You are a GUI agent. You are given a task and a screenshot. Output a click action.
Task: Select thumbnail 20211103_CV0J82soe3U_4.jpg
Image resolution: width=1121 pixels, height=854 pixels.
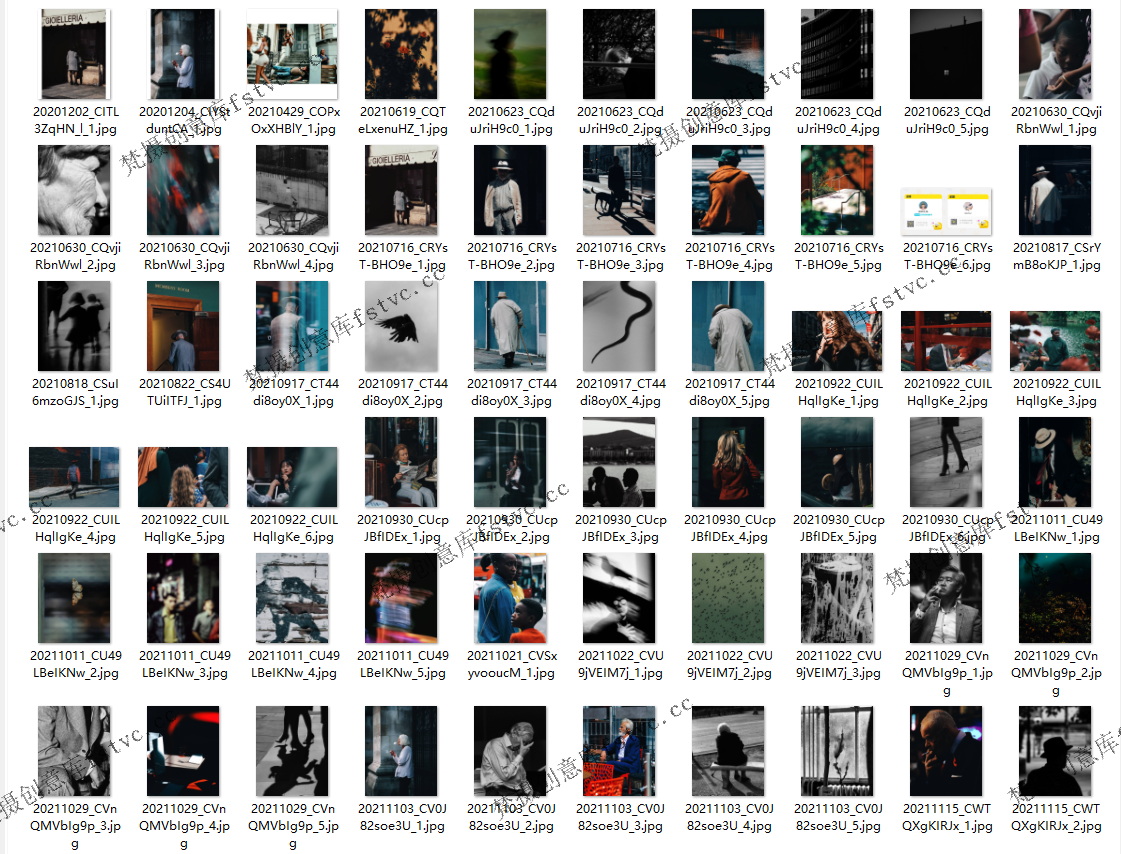(x=728, y=751)
